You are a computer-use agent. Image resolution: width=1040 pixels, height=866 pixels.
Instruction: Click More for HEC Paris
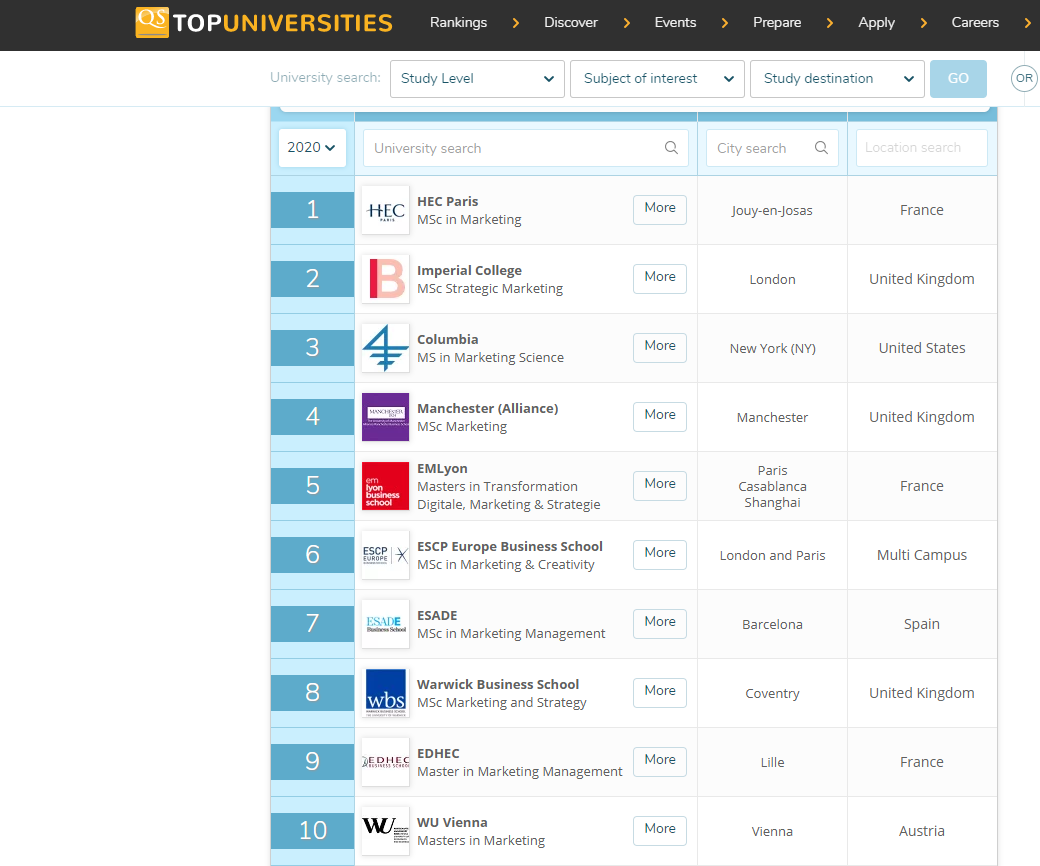pos(660,210)
